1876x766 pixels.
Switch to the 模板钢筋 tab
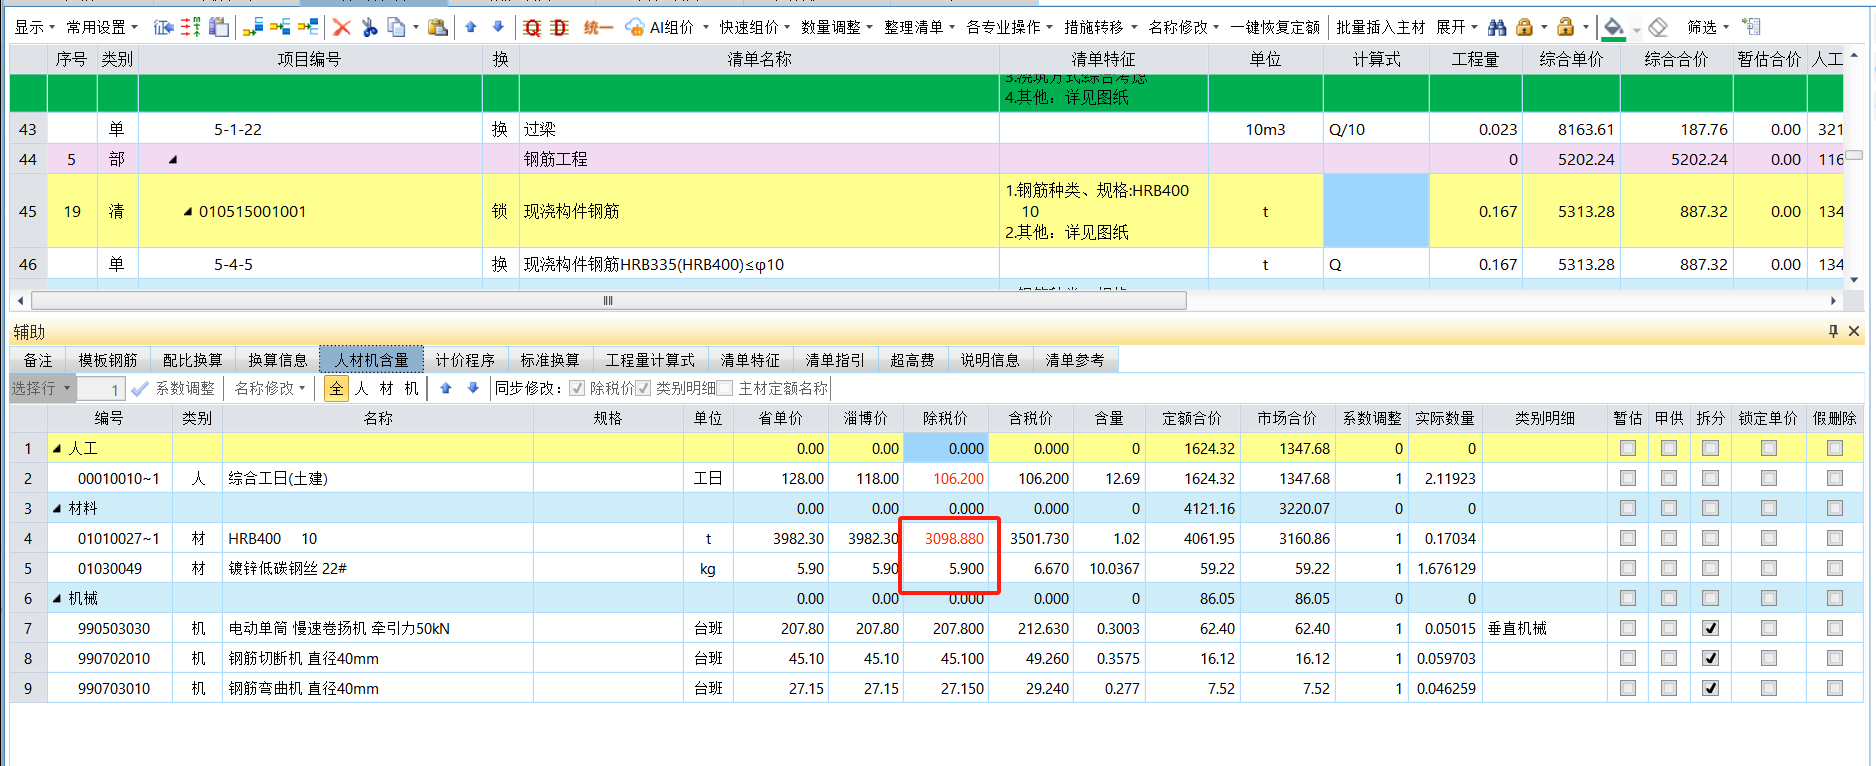[108, 360]
